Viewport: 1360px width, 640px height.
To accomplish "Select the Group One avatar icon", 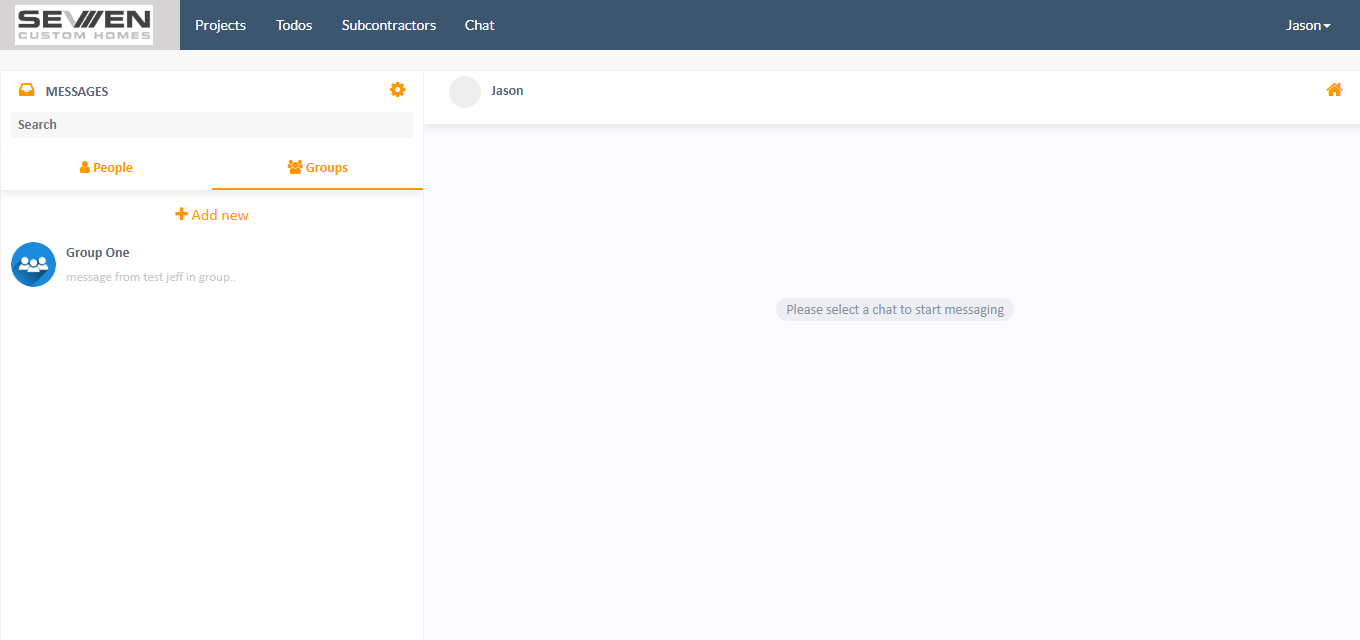I will (x=33, y=264).
